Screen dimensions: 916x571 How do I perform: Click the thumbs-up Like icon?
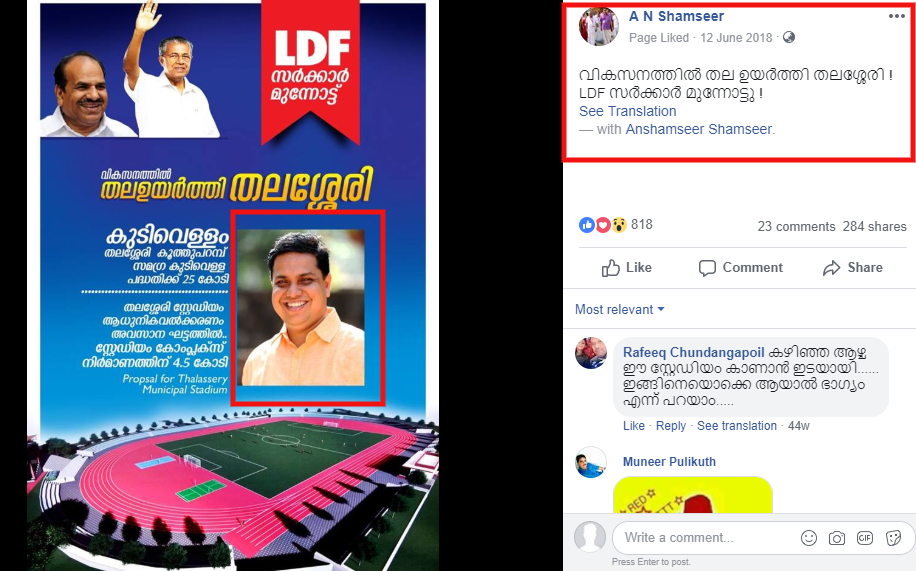[x=610, y=268]
